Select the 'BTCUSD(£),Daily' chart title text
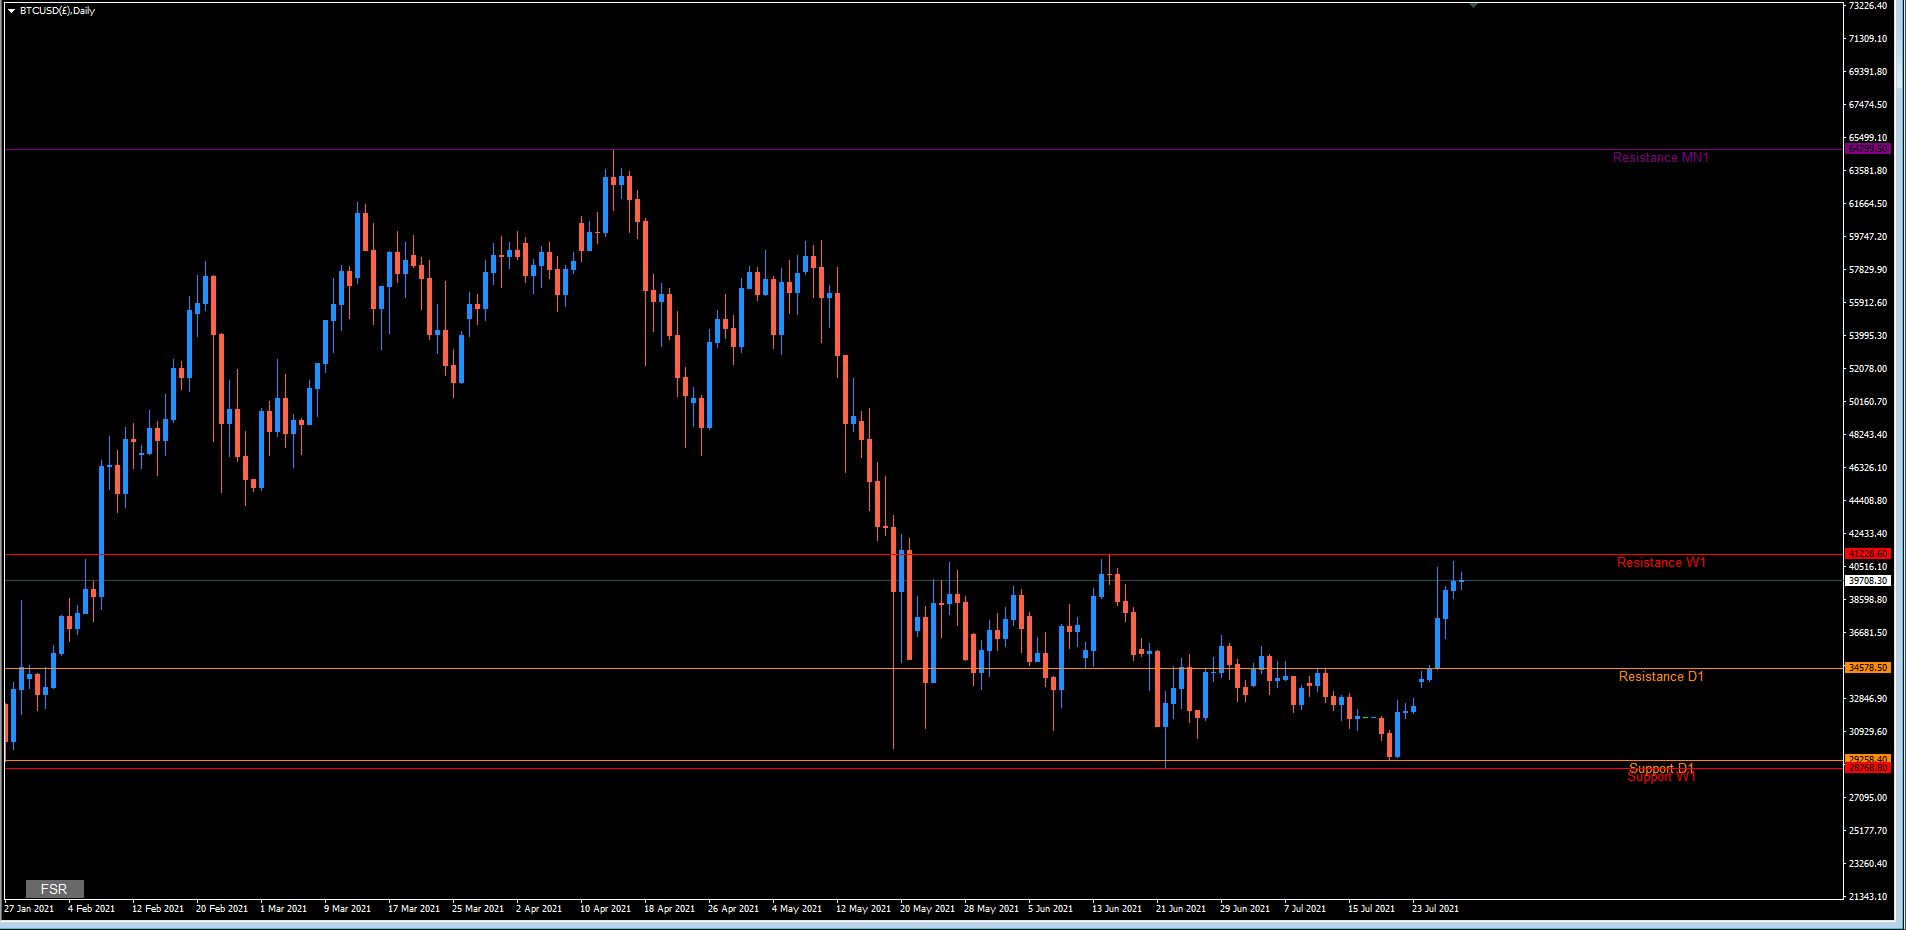The width and height of the screenshot is (1906, 930). tap(57, 11)
